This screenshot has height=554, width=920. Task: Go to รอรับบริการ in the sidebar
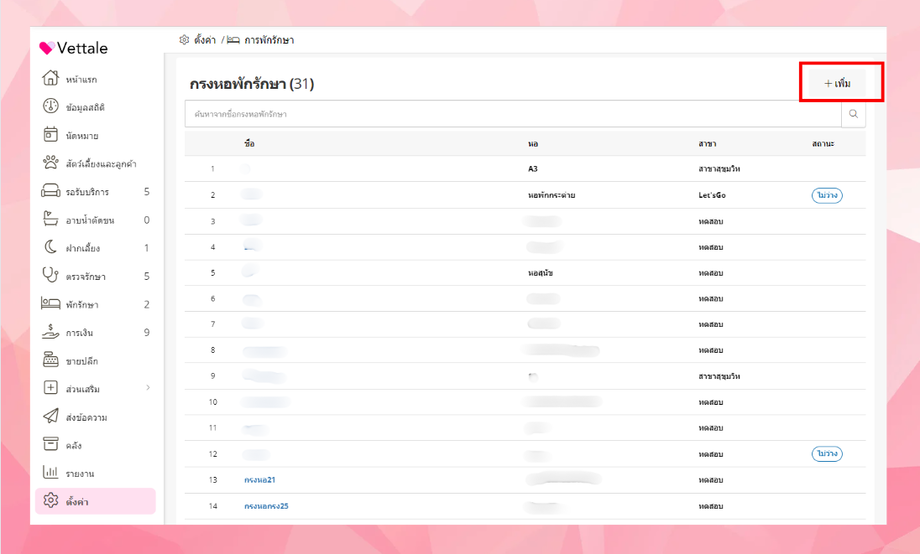click(87, 192)
